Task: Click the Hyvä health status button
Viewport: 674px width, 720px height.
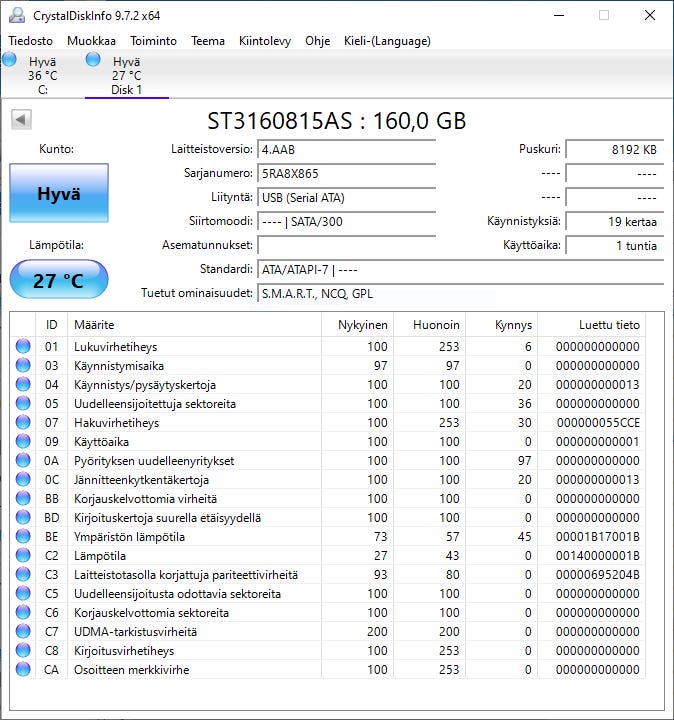Action: 58,194
